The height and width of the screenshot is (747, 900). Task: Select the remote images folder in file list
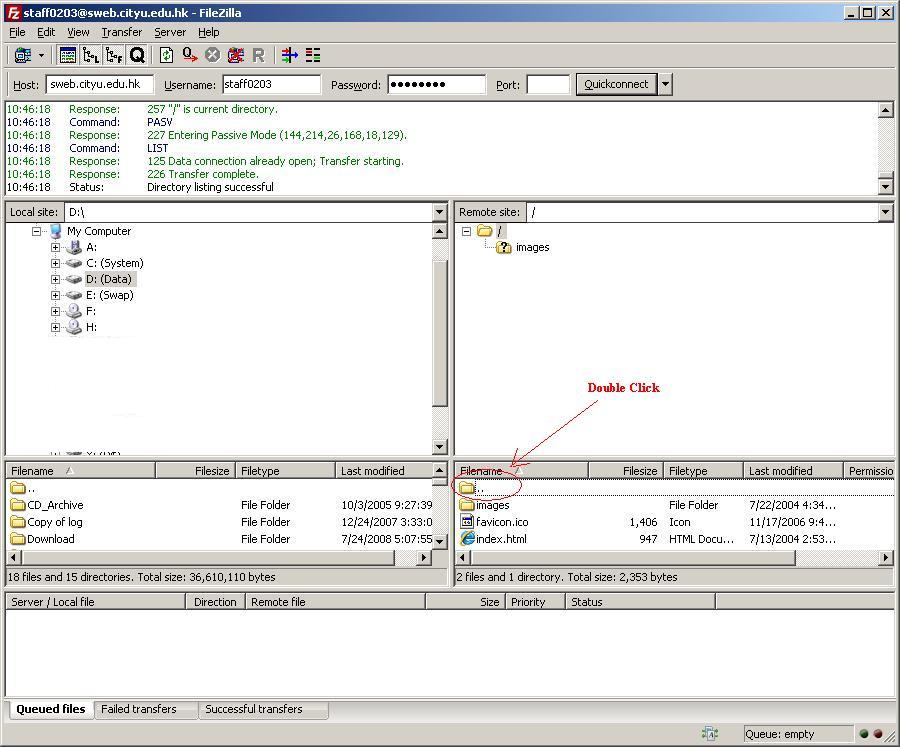tap(492, 505)
